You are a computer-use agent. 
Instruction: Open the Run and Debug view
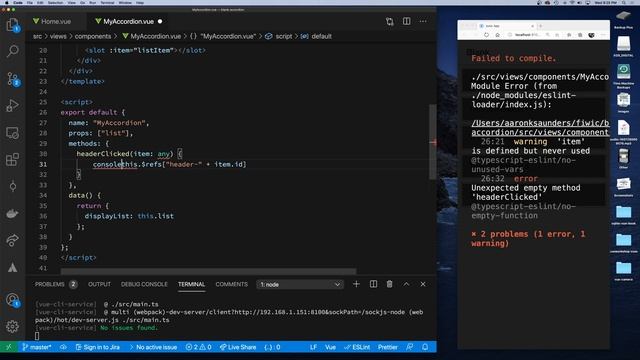13,105
